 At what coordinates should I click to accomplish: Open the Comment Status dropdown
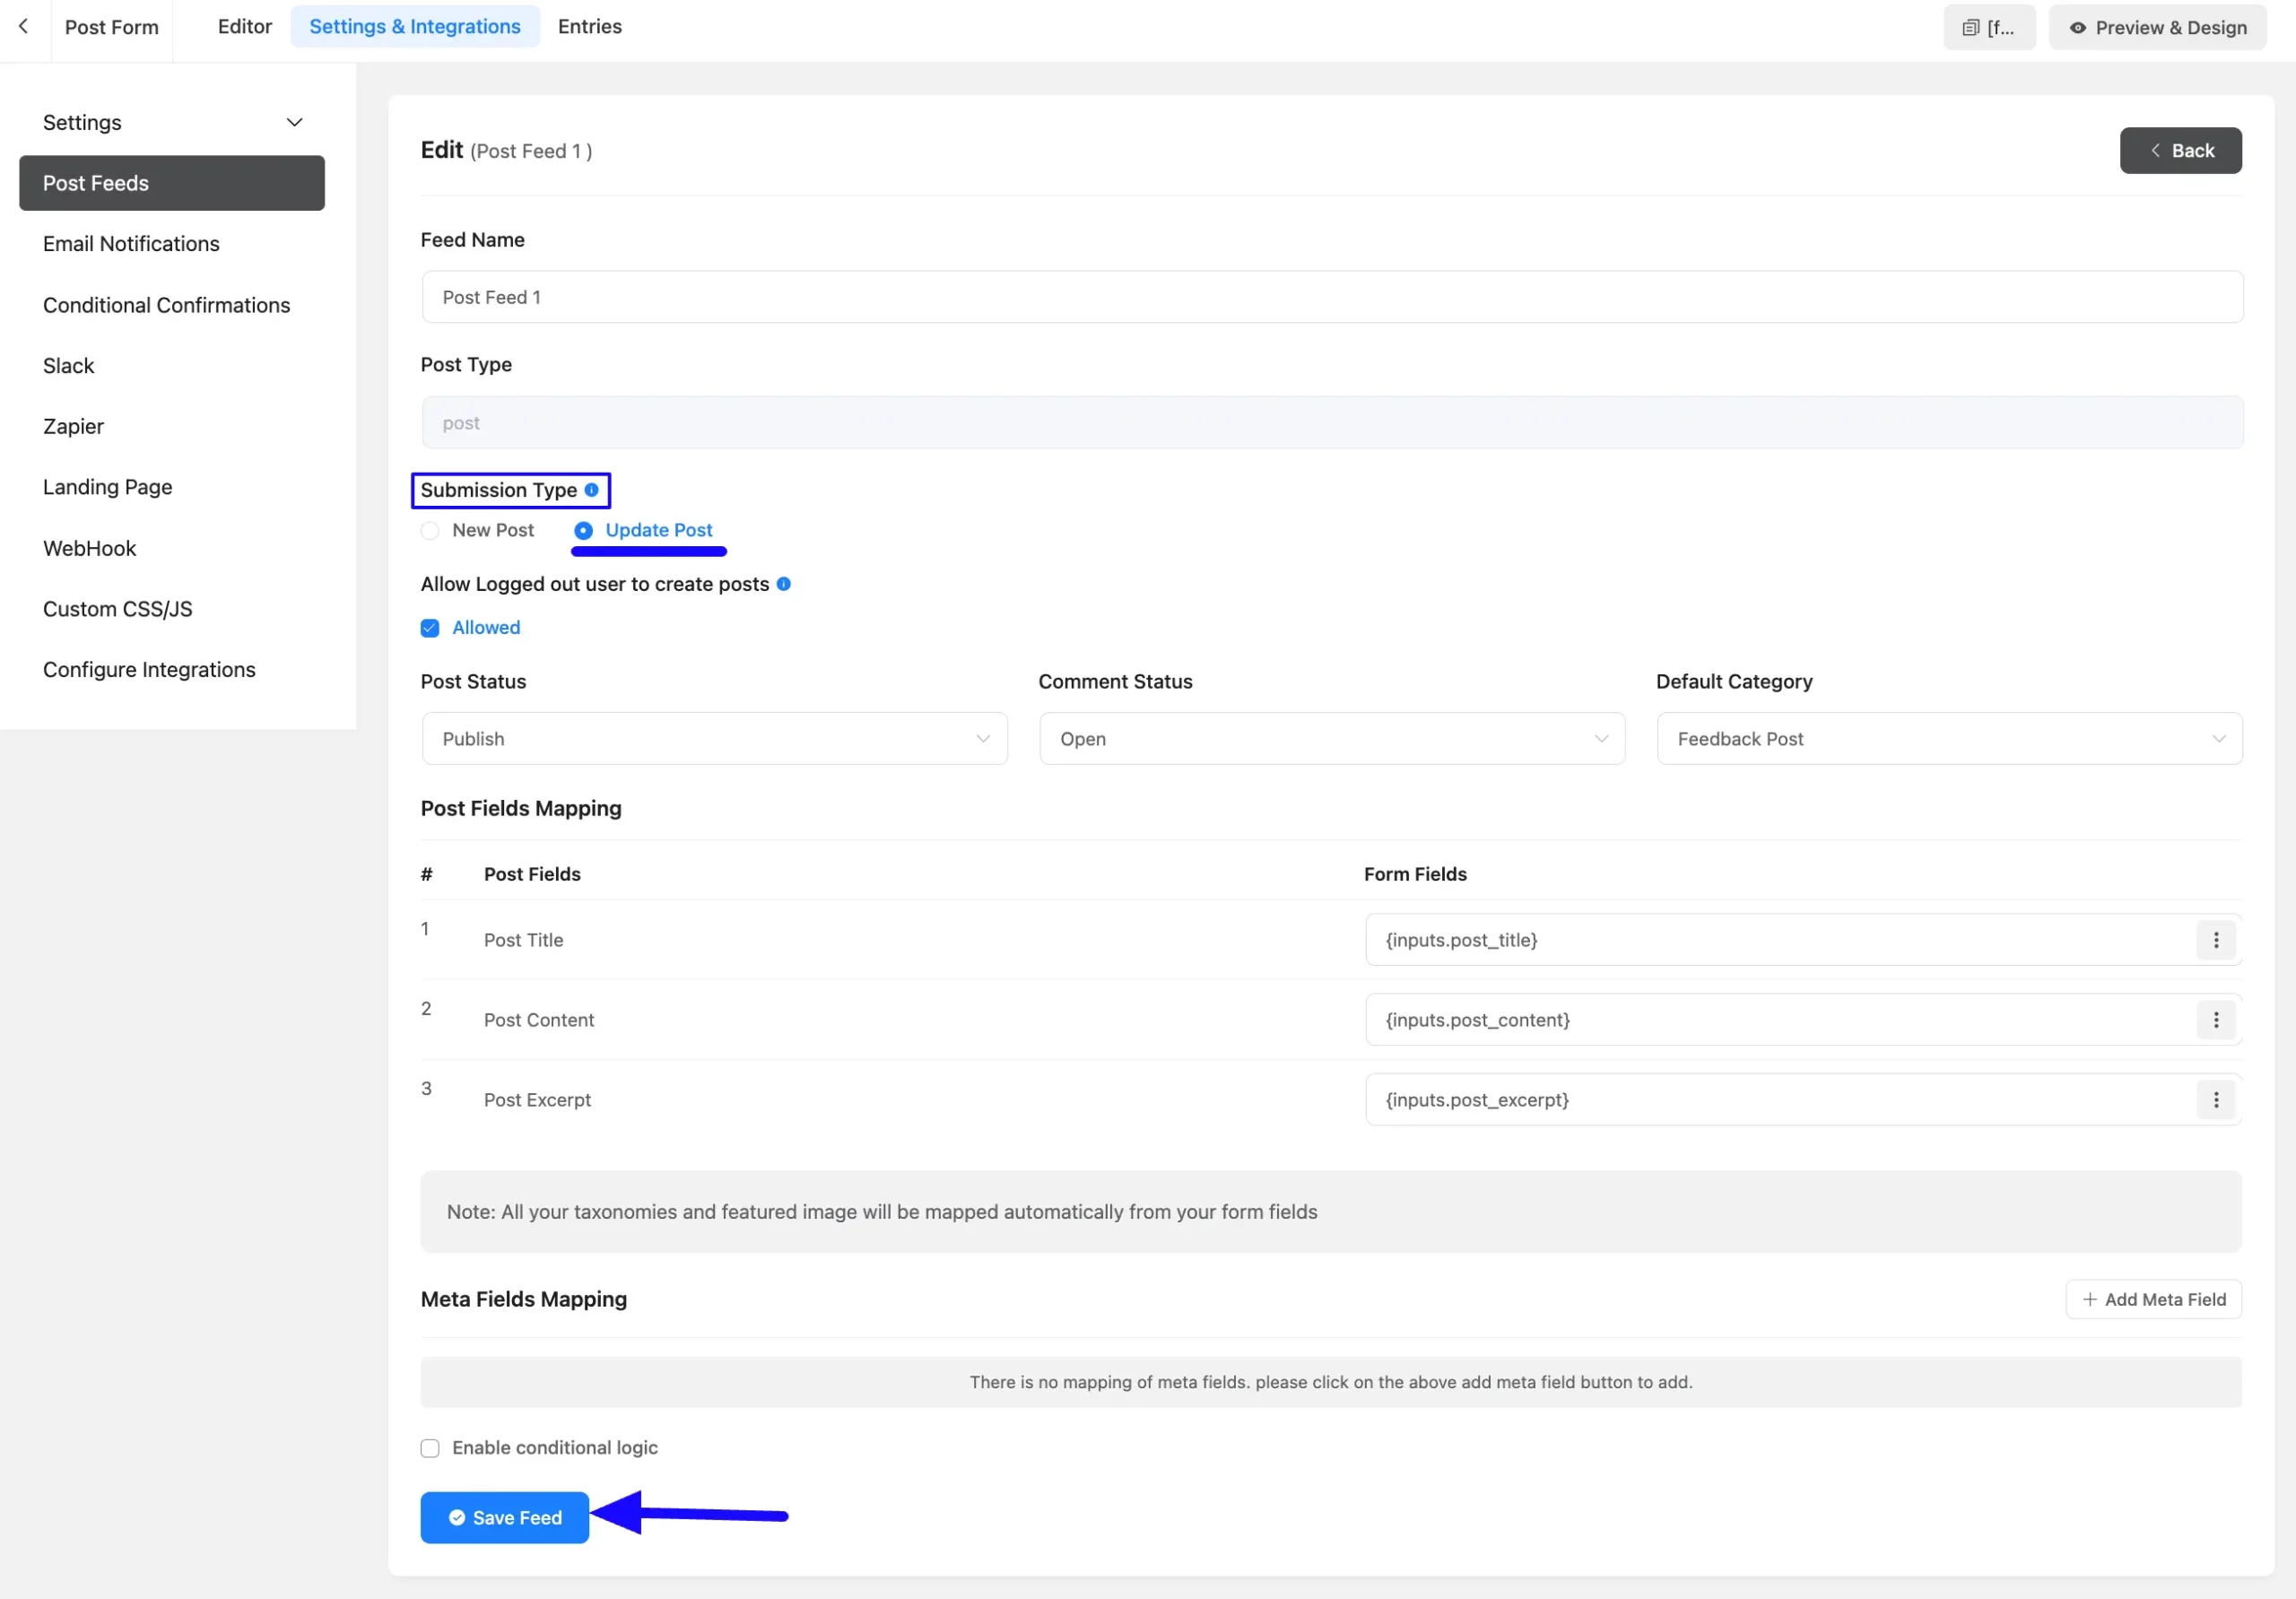point(1331,739)
